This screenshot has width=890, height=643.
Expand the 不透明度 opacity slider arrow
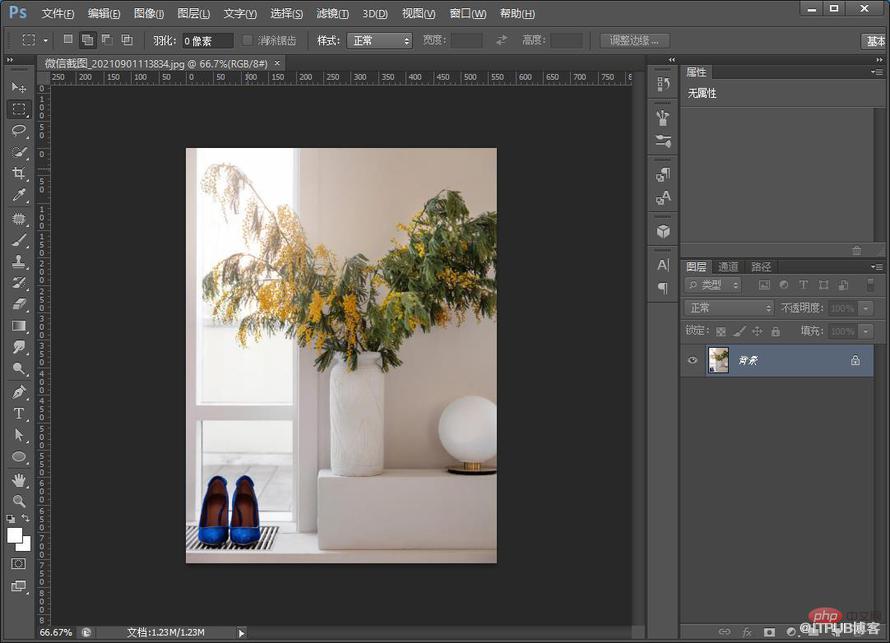[866, 308]
